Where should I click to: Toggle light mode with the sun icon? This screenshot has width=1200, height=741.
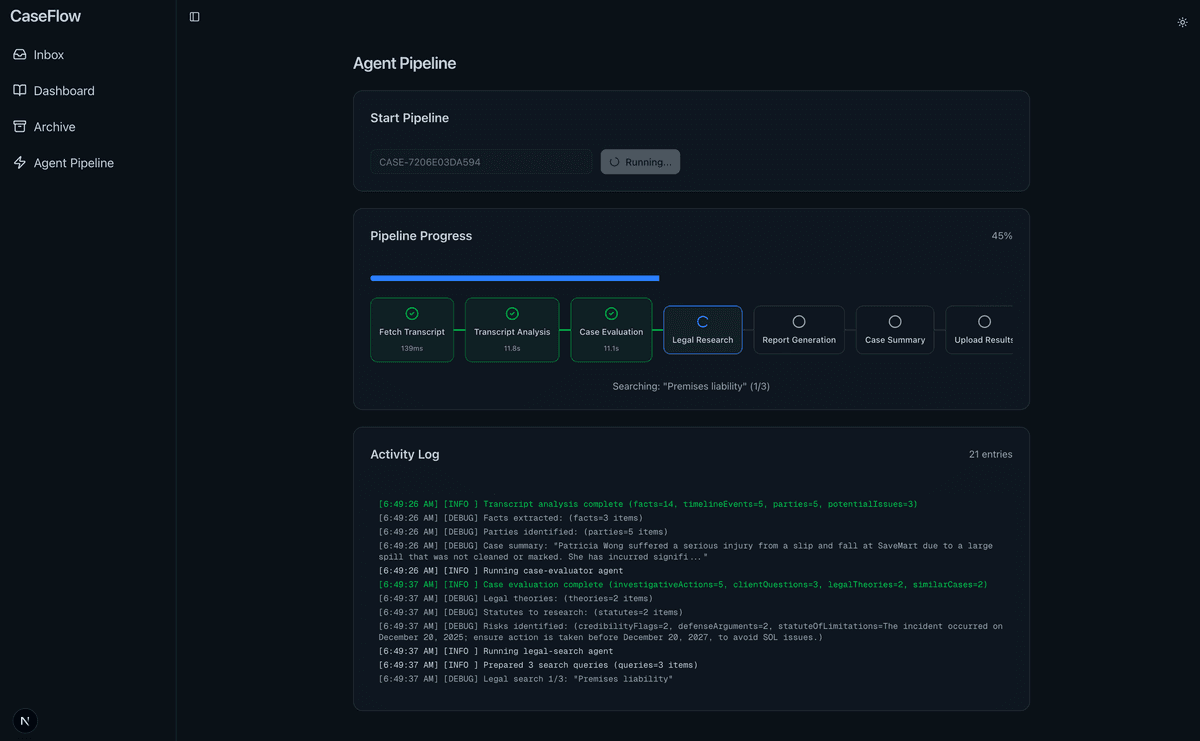[1182, 20]
